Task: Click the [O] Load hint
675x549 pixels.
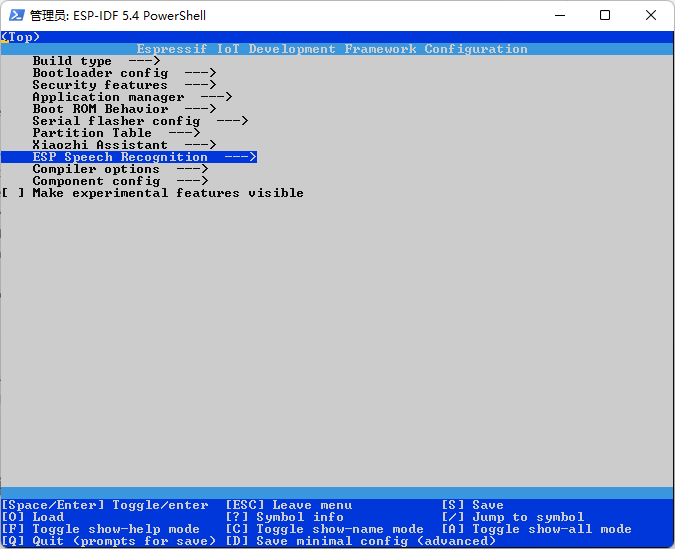Action: click(33, 517)
